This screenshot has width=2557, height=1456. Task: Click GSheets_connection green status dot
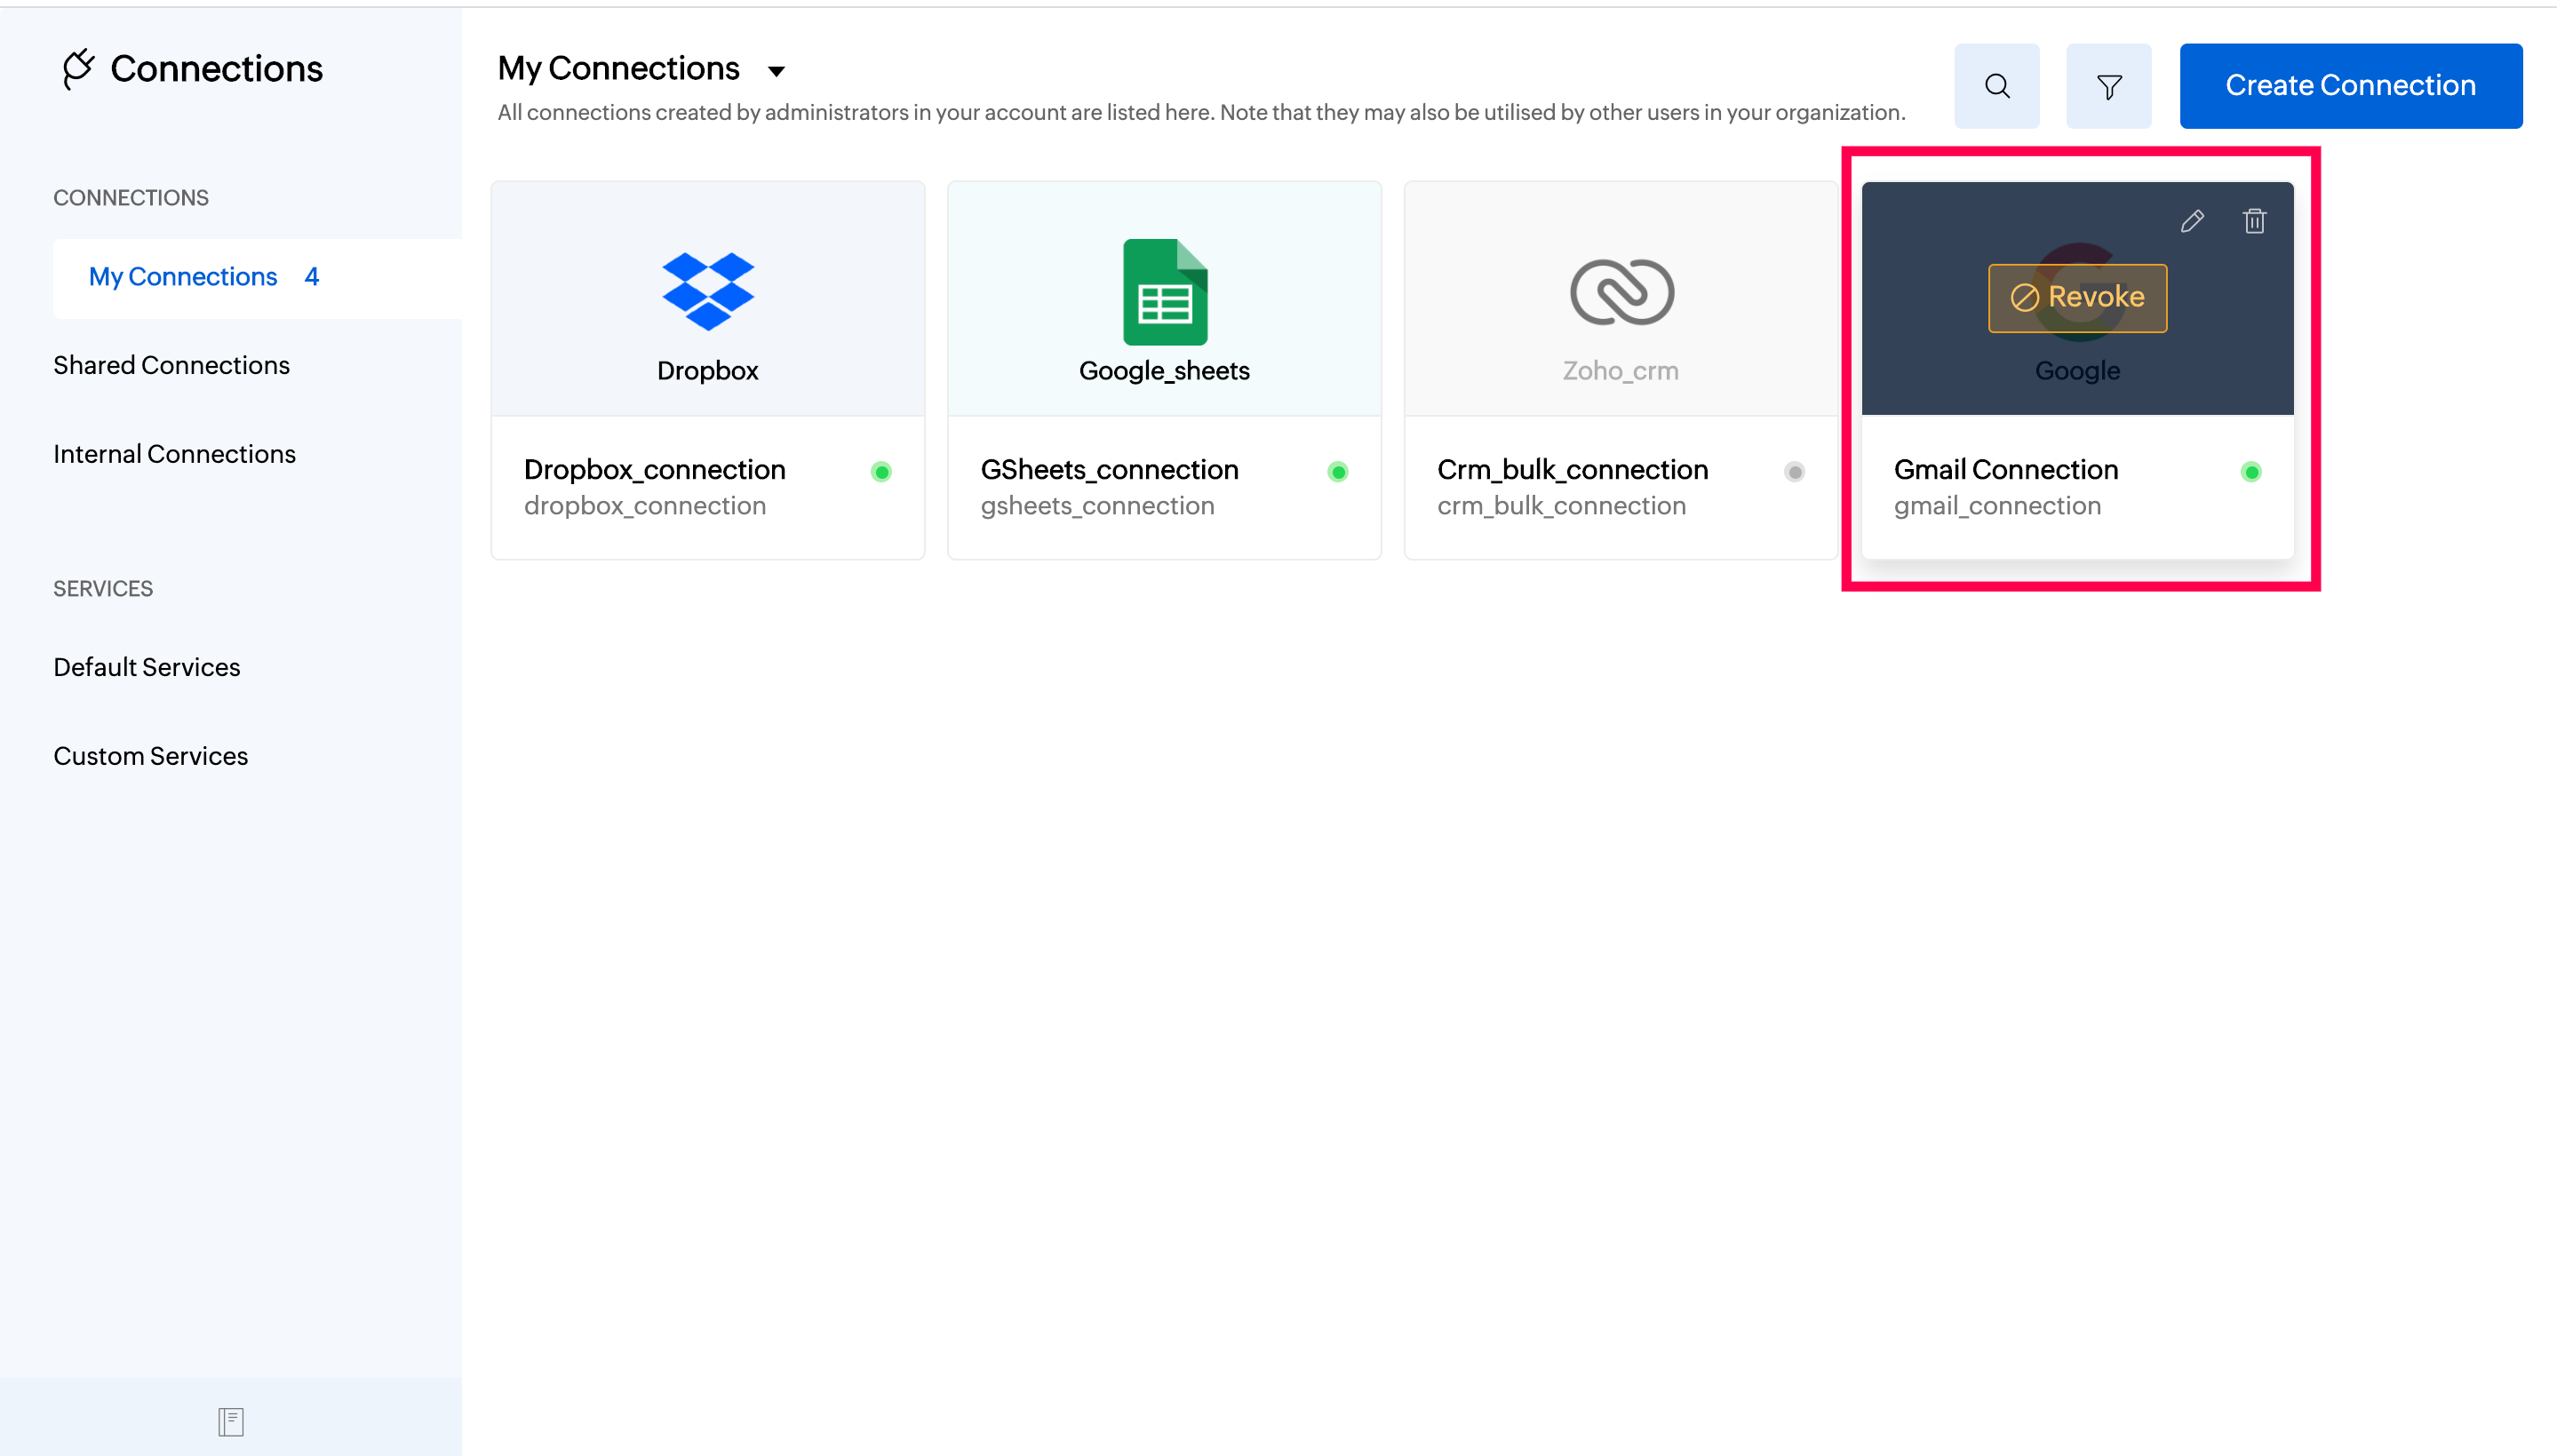tap(1337, 472)
